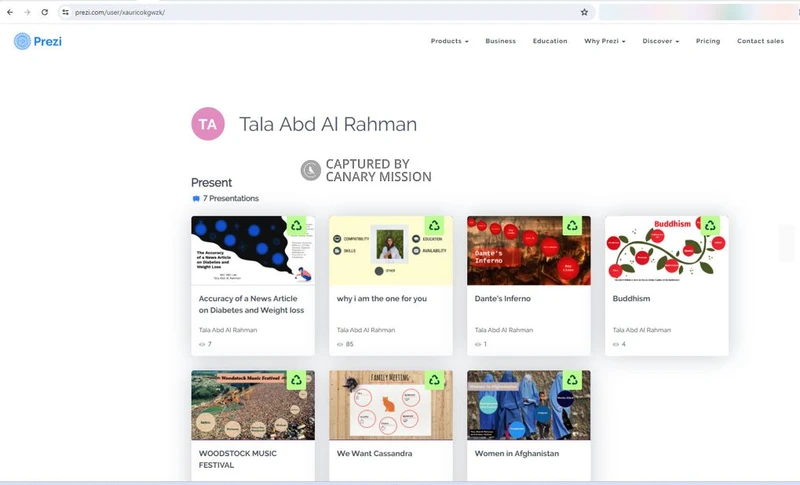Open the Business menu item

[501, 41]
